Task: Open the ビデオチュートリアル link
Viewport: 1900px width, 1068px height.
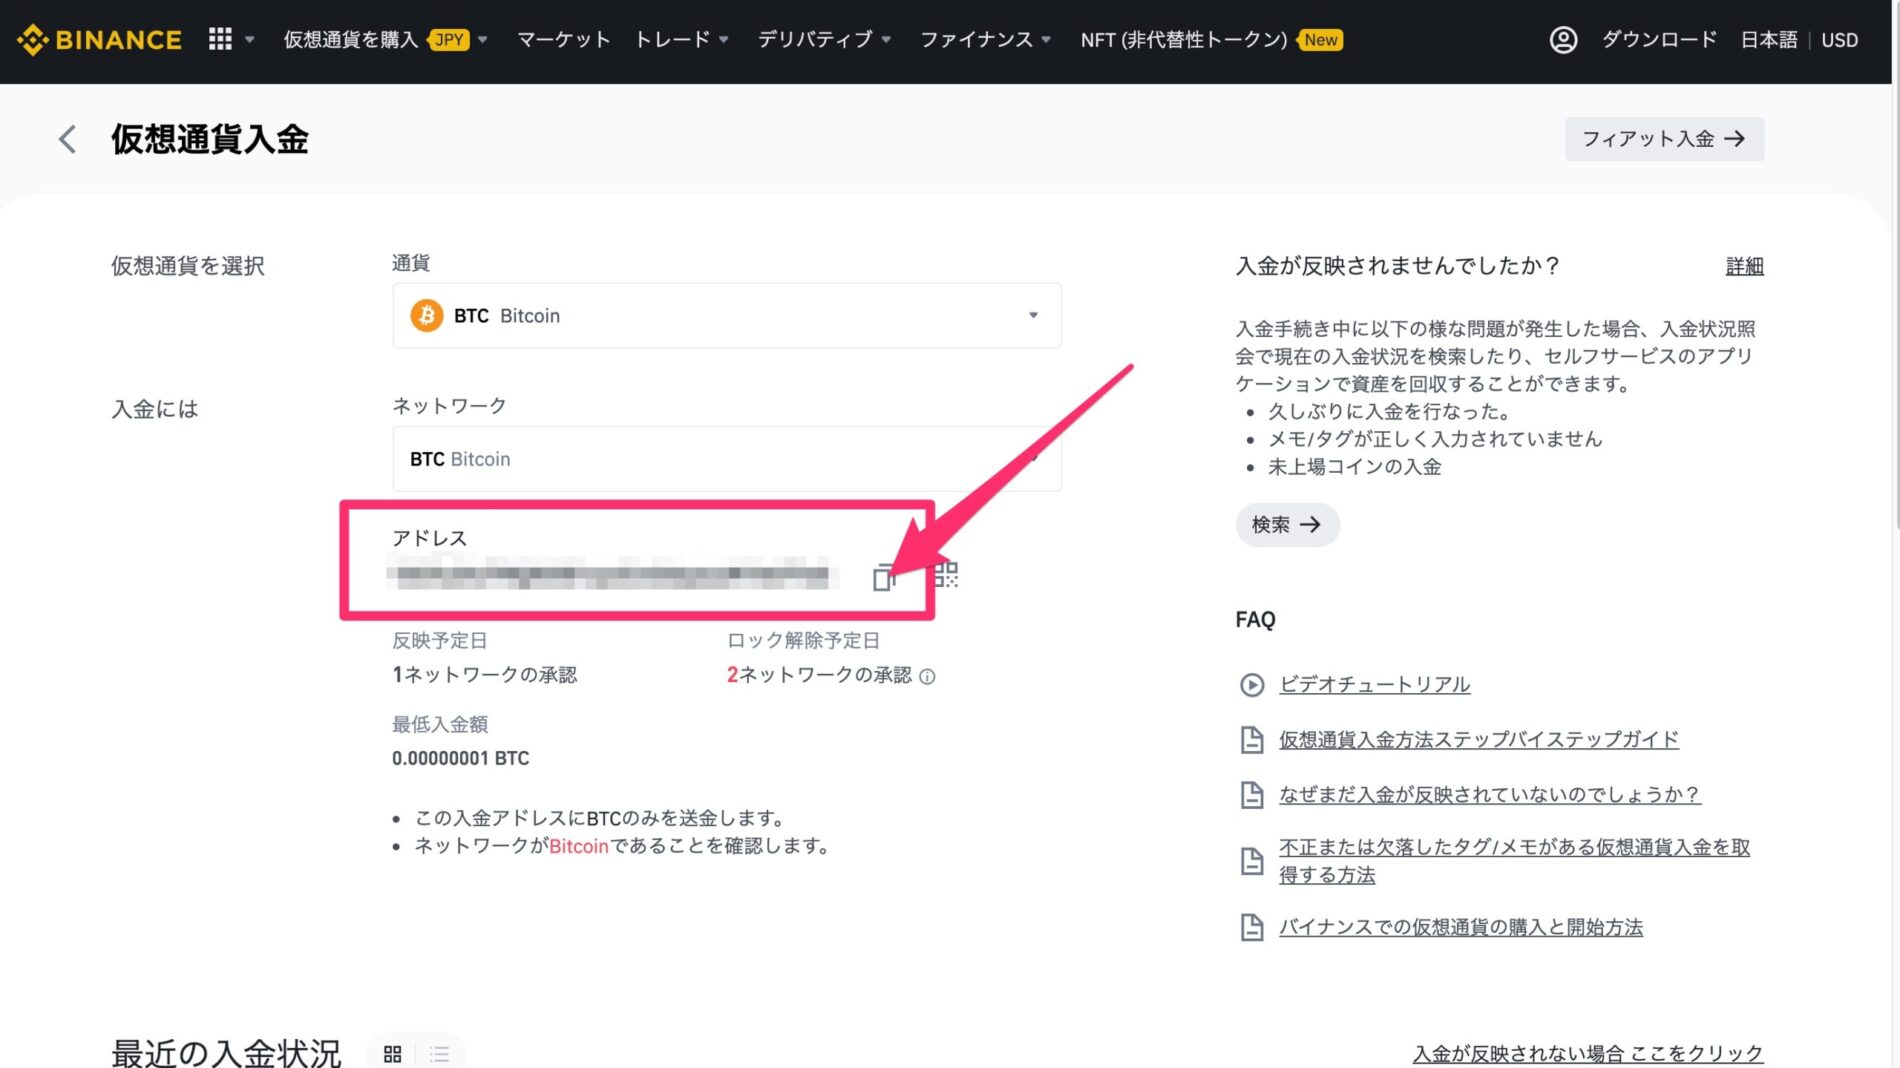Action: (x=1374, y=685)
